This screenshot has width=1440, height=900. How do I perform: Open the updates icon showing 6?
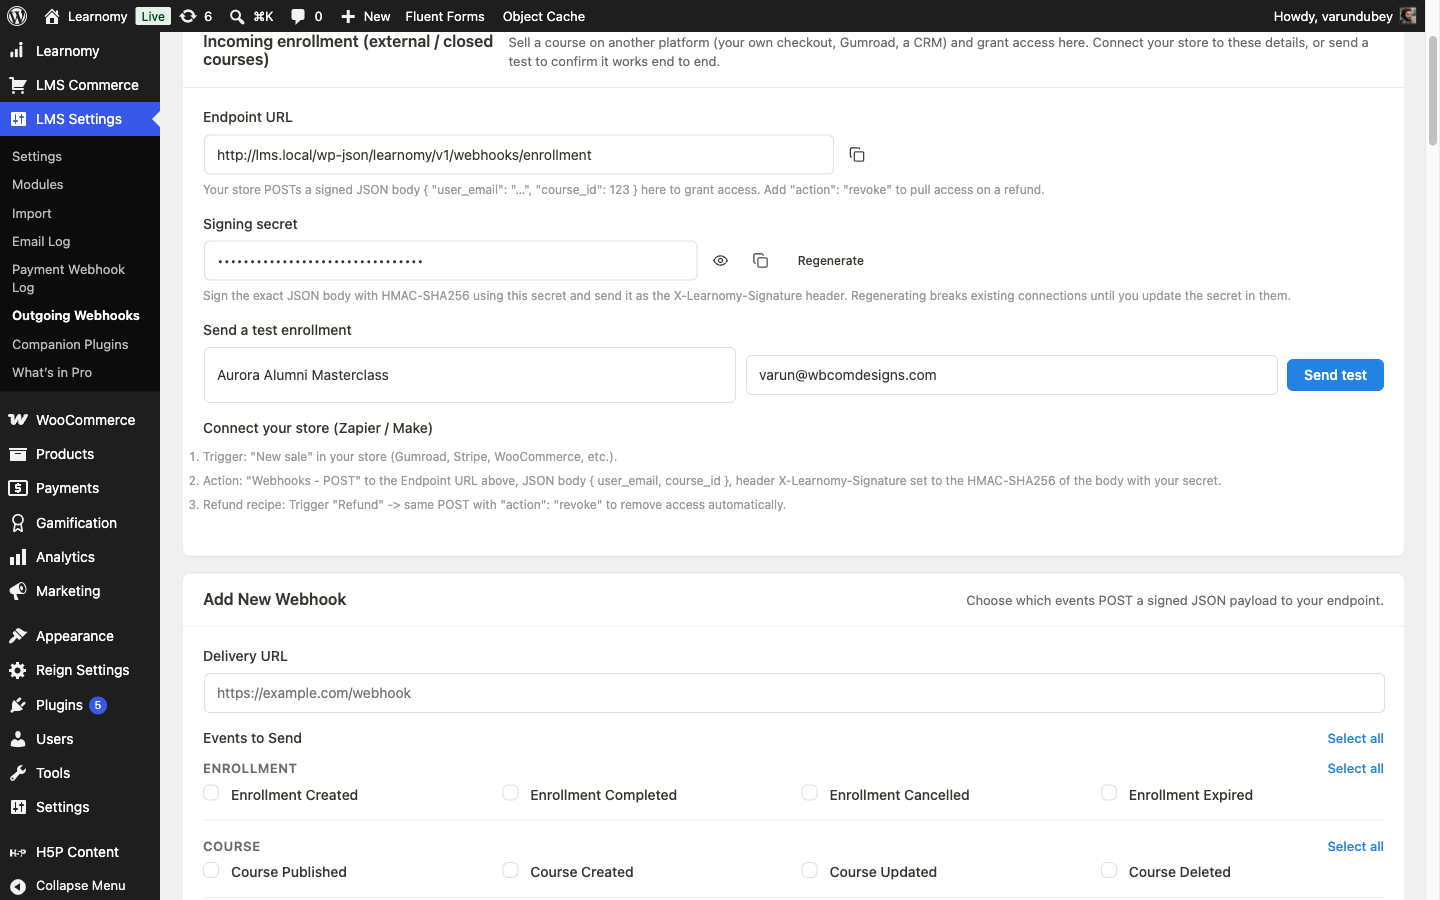188,16
